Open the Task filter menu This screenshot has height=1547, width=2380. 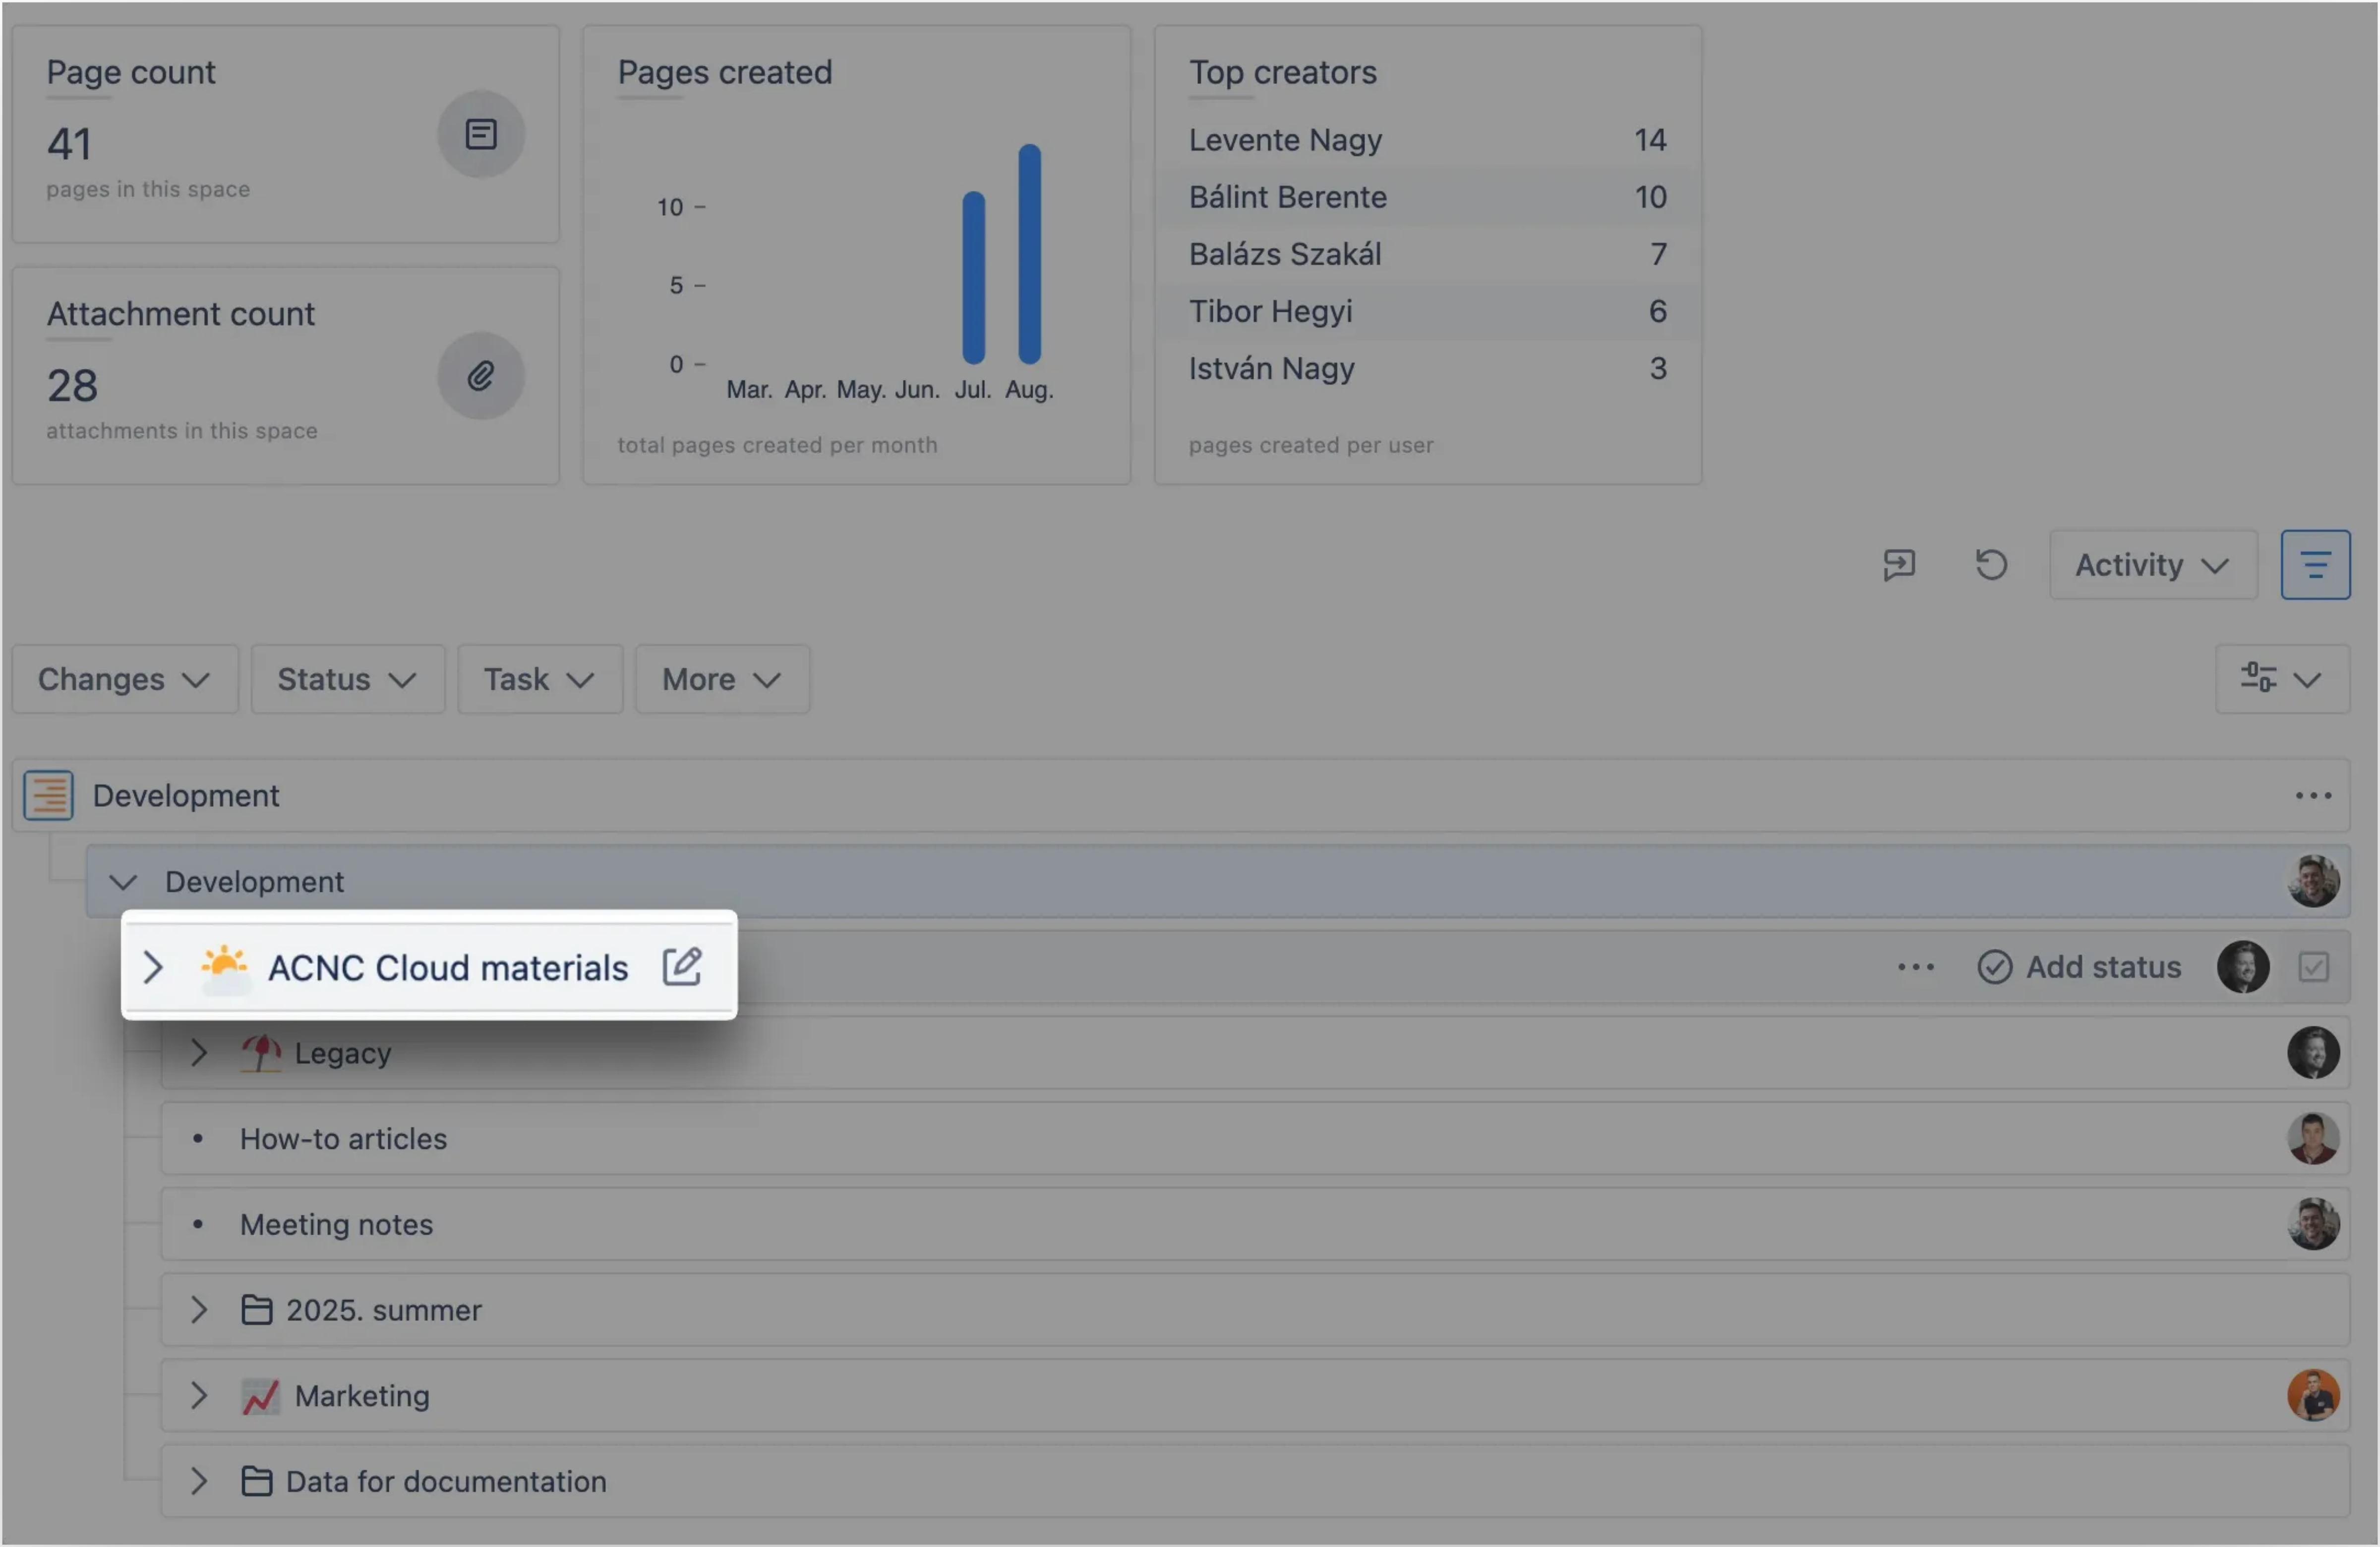point(539,680)
